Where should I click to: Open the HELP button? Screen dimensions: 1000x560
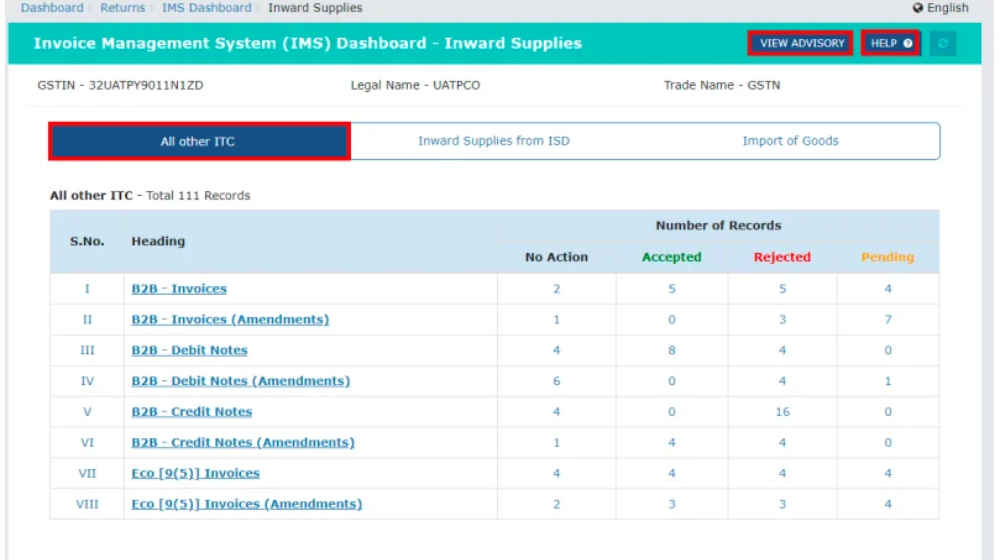click(x=891, y=44)
